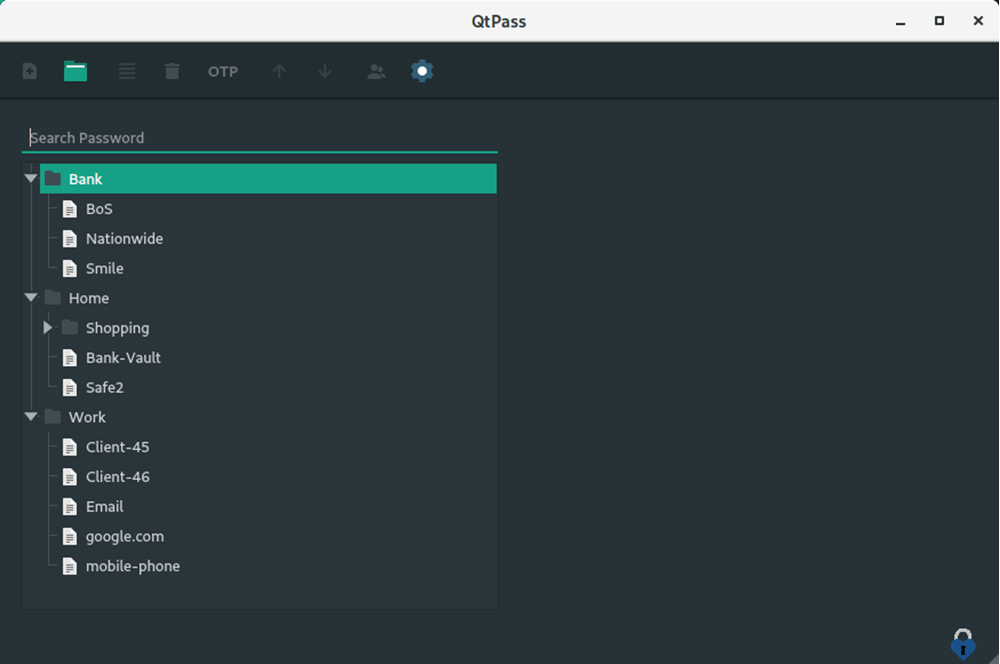Create a new folder in the store

[75, 71]
